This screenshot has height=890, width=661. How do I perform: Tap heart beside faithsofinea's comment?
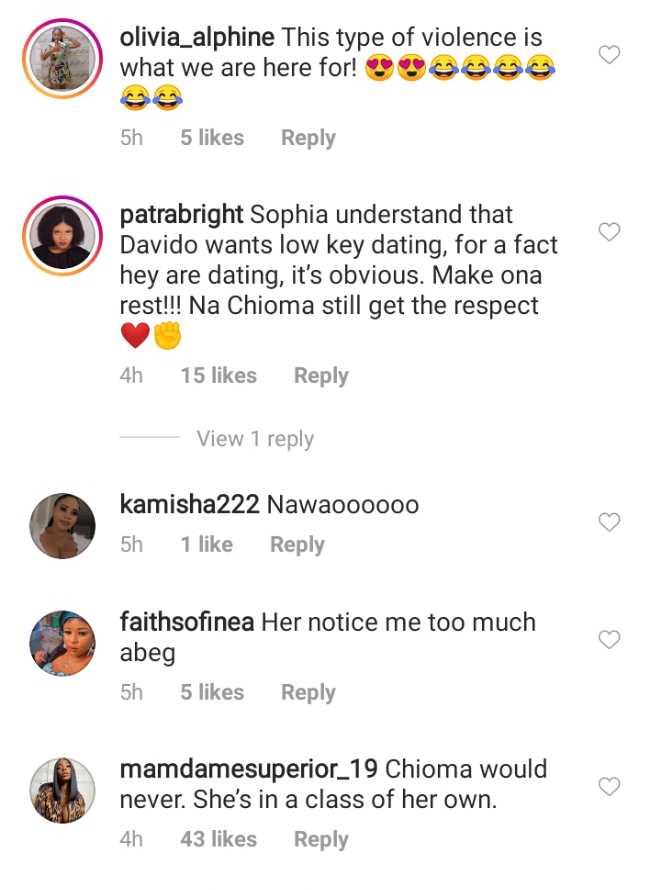click(x=609, y=638)
